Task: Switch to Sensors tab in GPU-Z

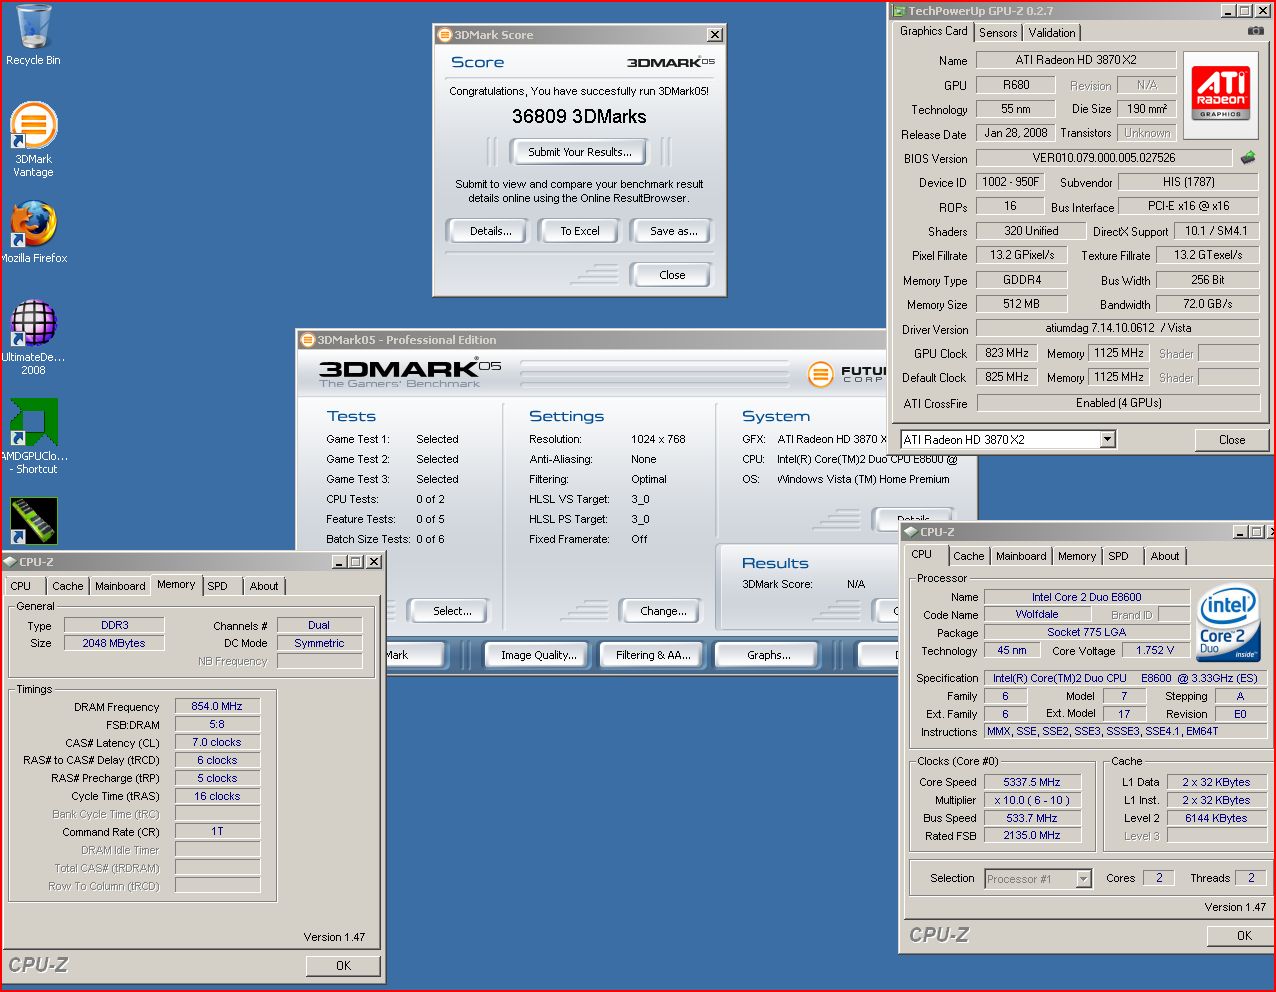Action: point(998,33)
